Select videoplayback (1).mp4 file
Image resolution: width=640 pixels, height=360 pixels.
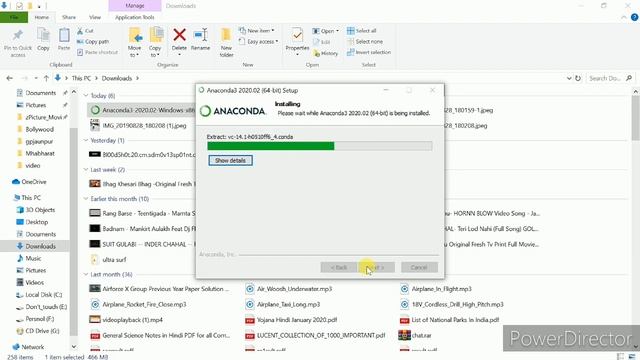tap(126, 320)
